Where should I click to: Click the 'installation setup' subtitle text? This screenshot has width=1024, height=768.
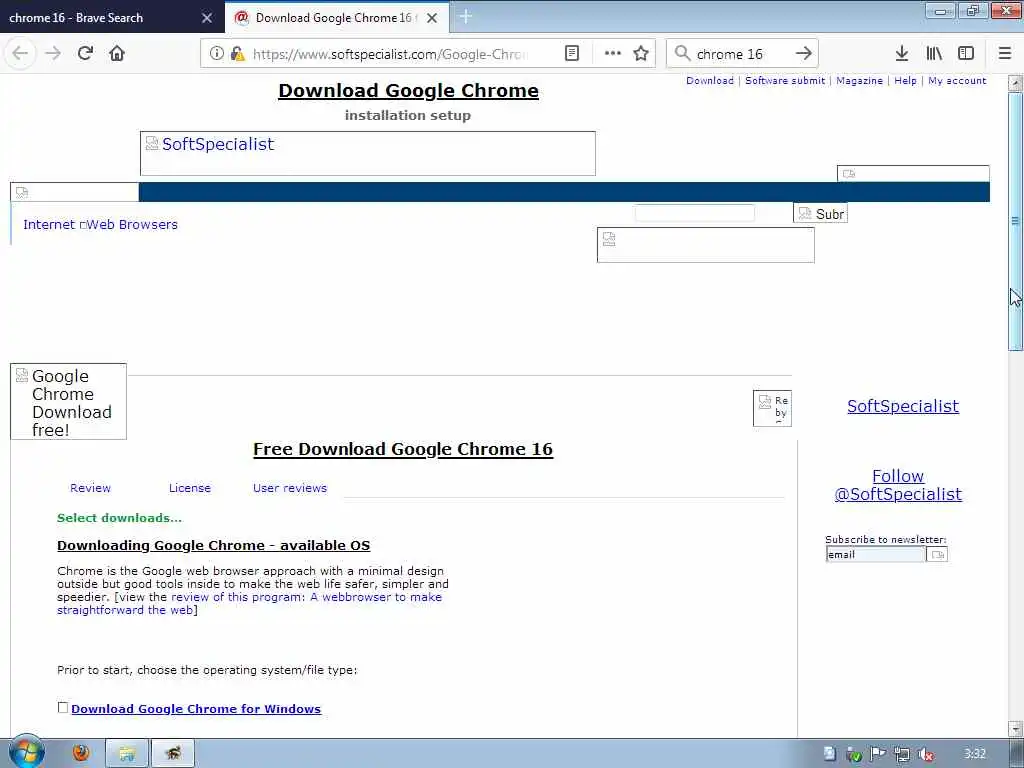[x=408, y=116]
